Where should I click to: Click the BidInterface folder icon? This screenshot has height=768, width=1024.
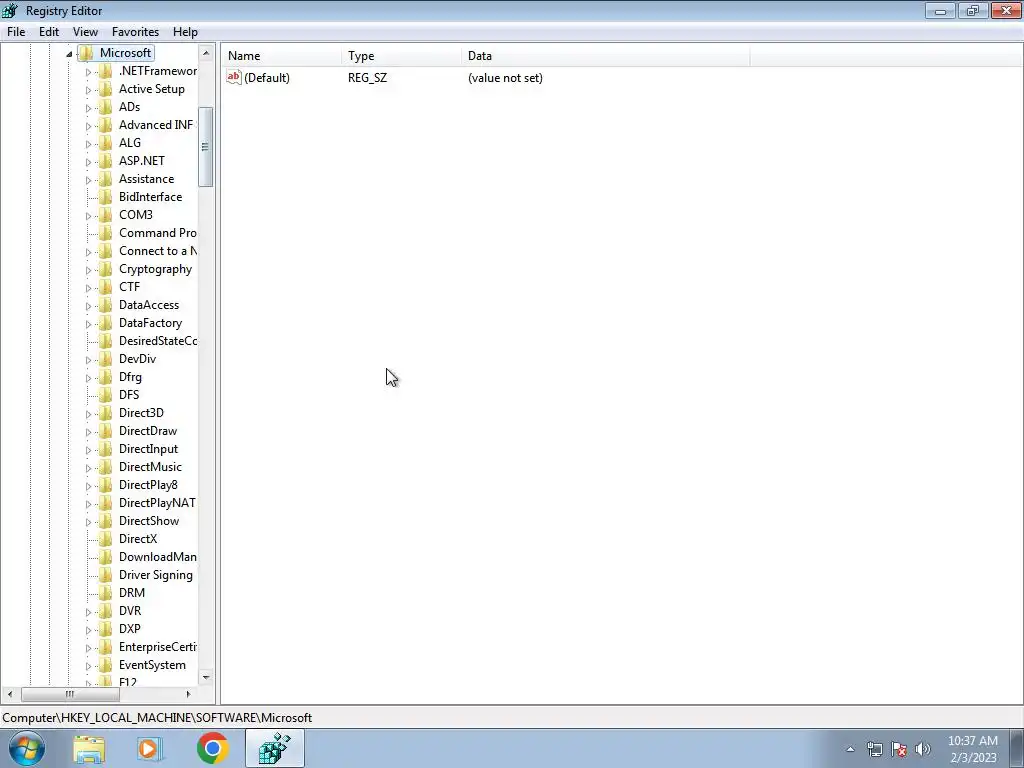[105, 197]
